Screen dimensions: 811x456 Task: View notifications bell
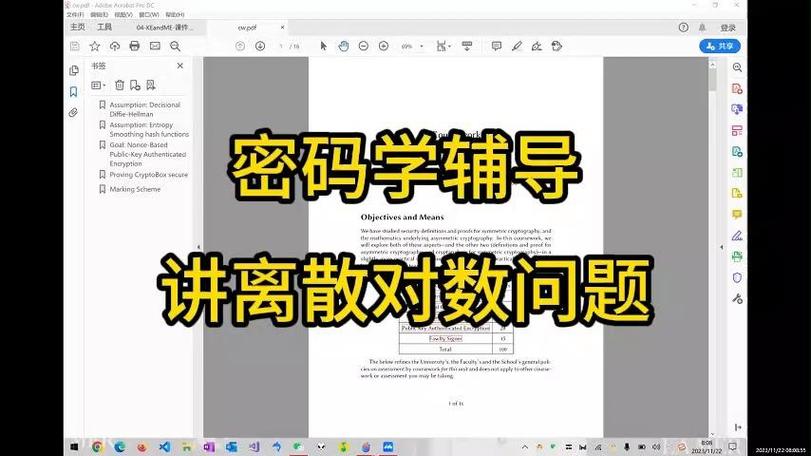click(x=702, y=27)
